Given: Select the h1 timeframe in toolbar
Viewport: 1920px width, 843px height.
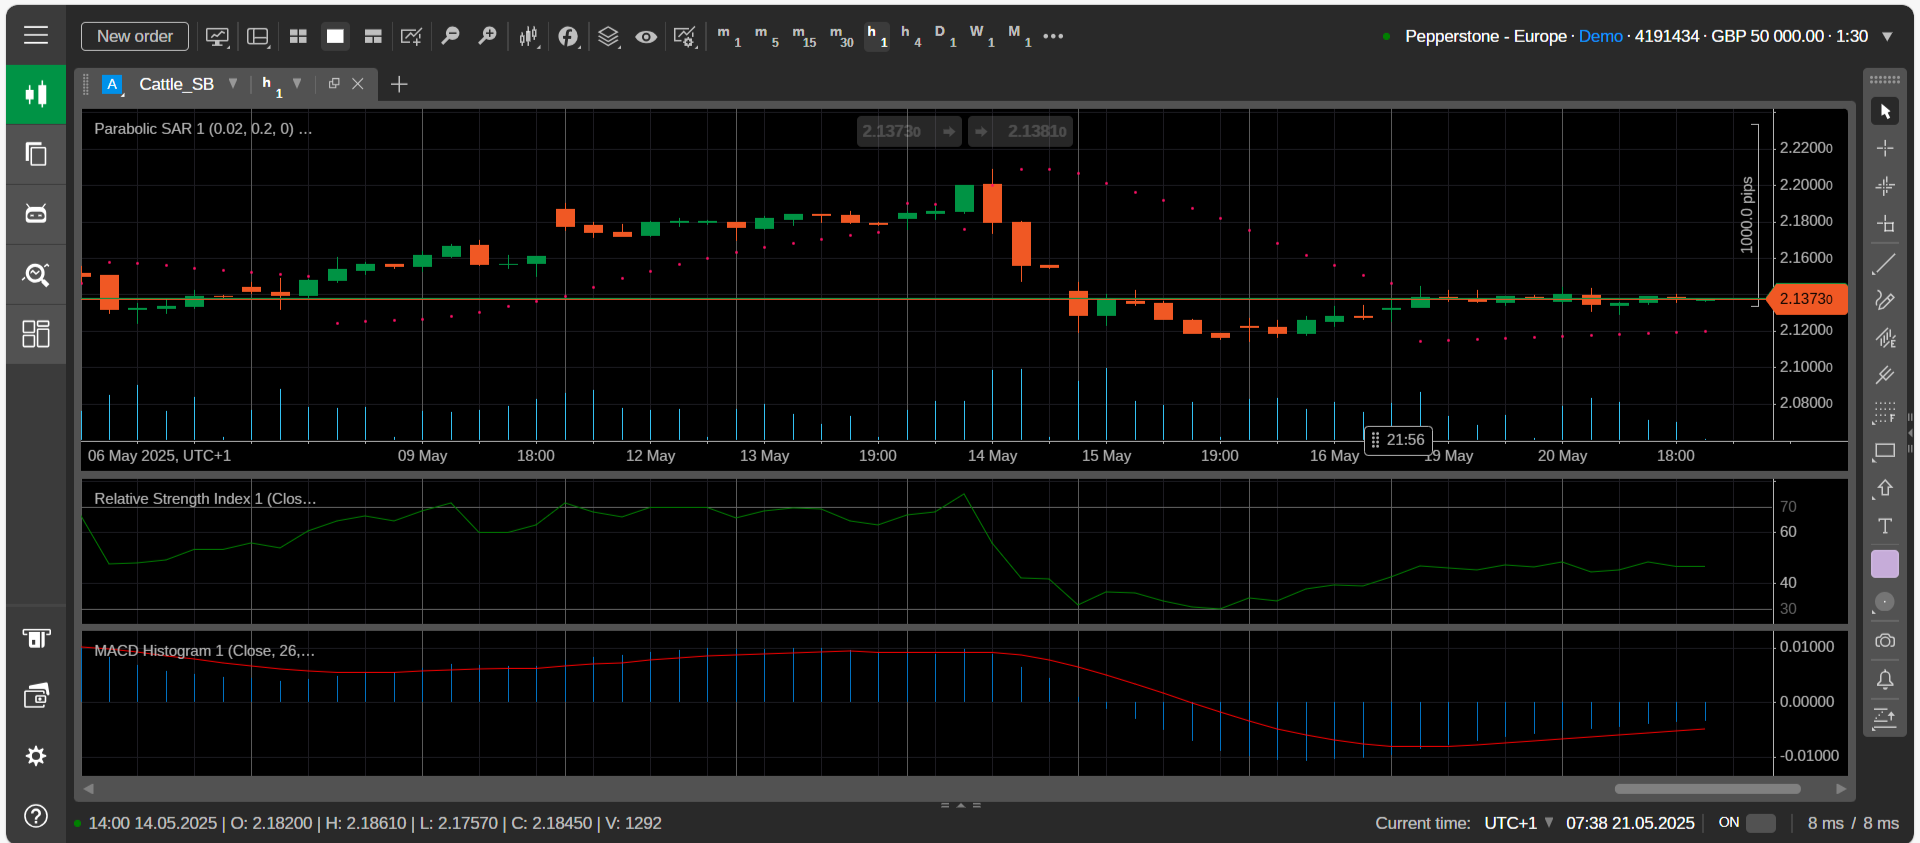Looking at the screenshot, I should click(x=876, y=36).
